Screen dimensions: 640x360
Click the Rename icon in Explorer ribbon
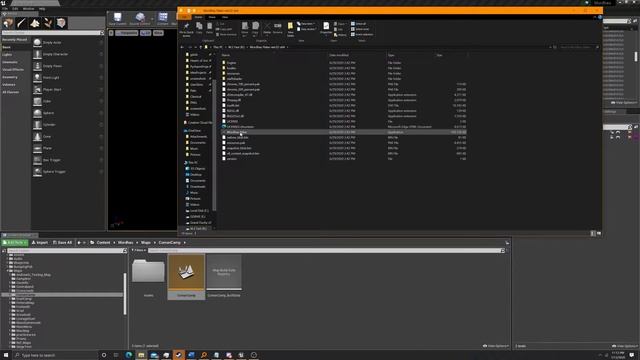click(278, 29)
